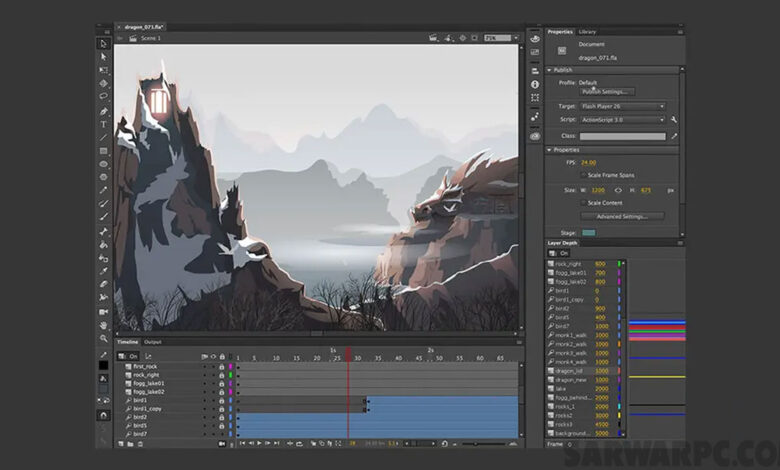Click the new layer icon in timeline
Image resolution: width=780 pixels, height=470 pixels.
click(x=120, y=444)
